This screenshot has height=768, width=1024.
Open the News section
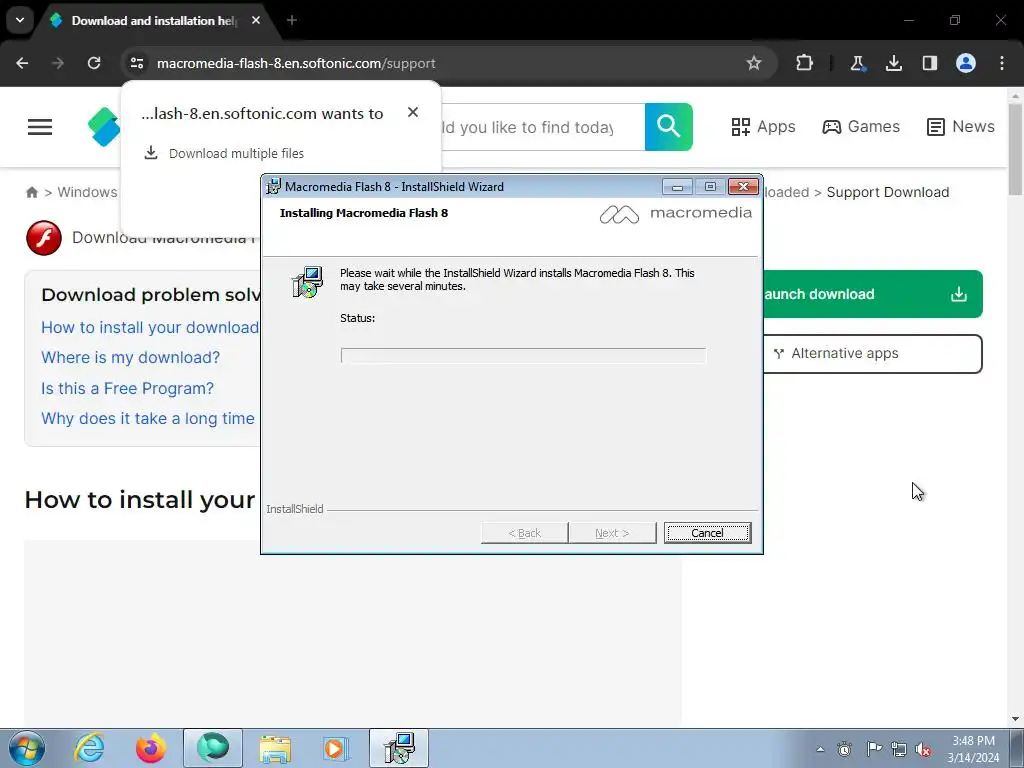(x=961, y=127)
